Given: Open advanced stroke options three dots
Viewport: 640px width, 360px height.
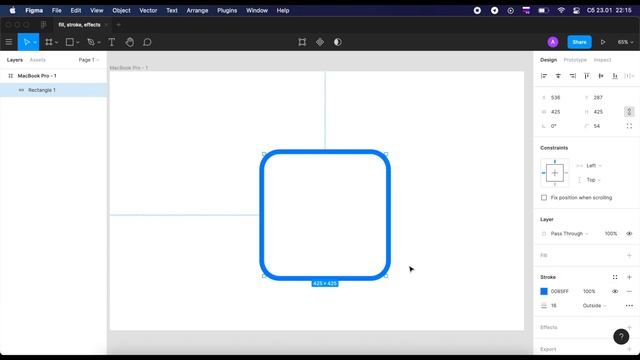Looking at the screenshot, I should point(629,306).
